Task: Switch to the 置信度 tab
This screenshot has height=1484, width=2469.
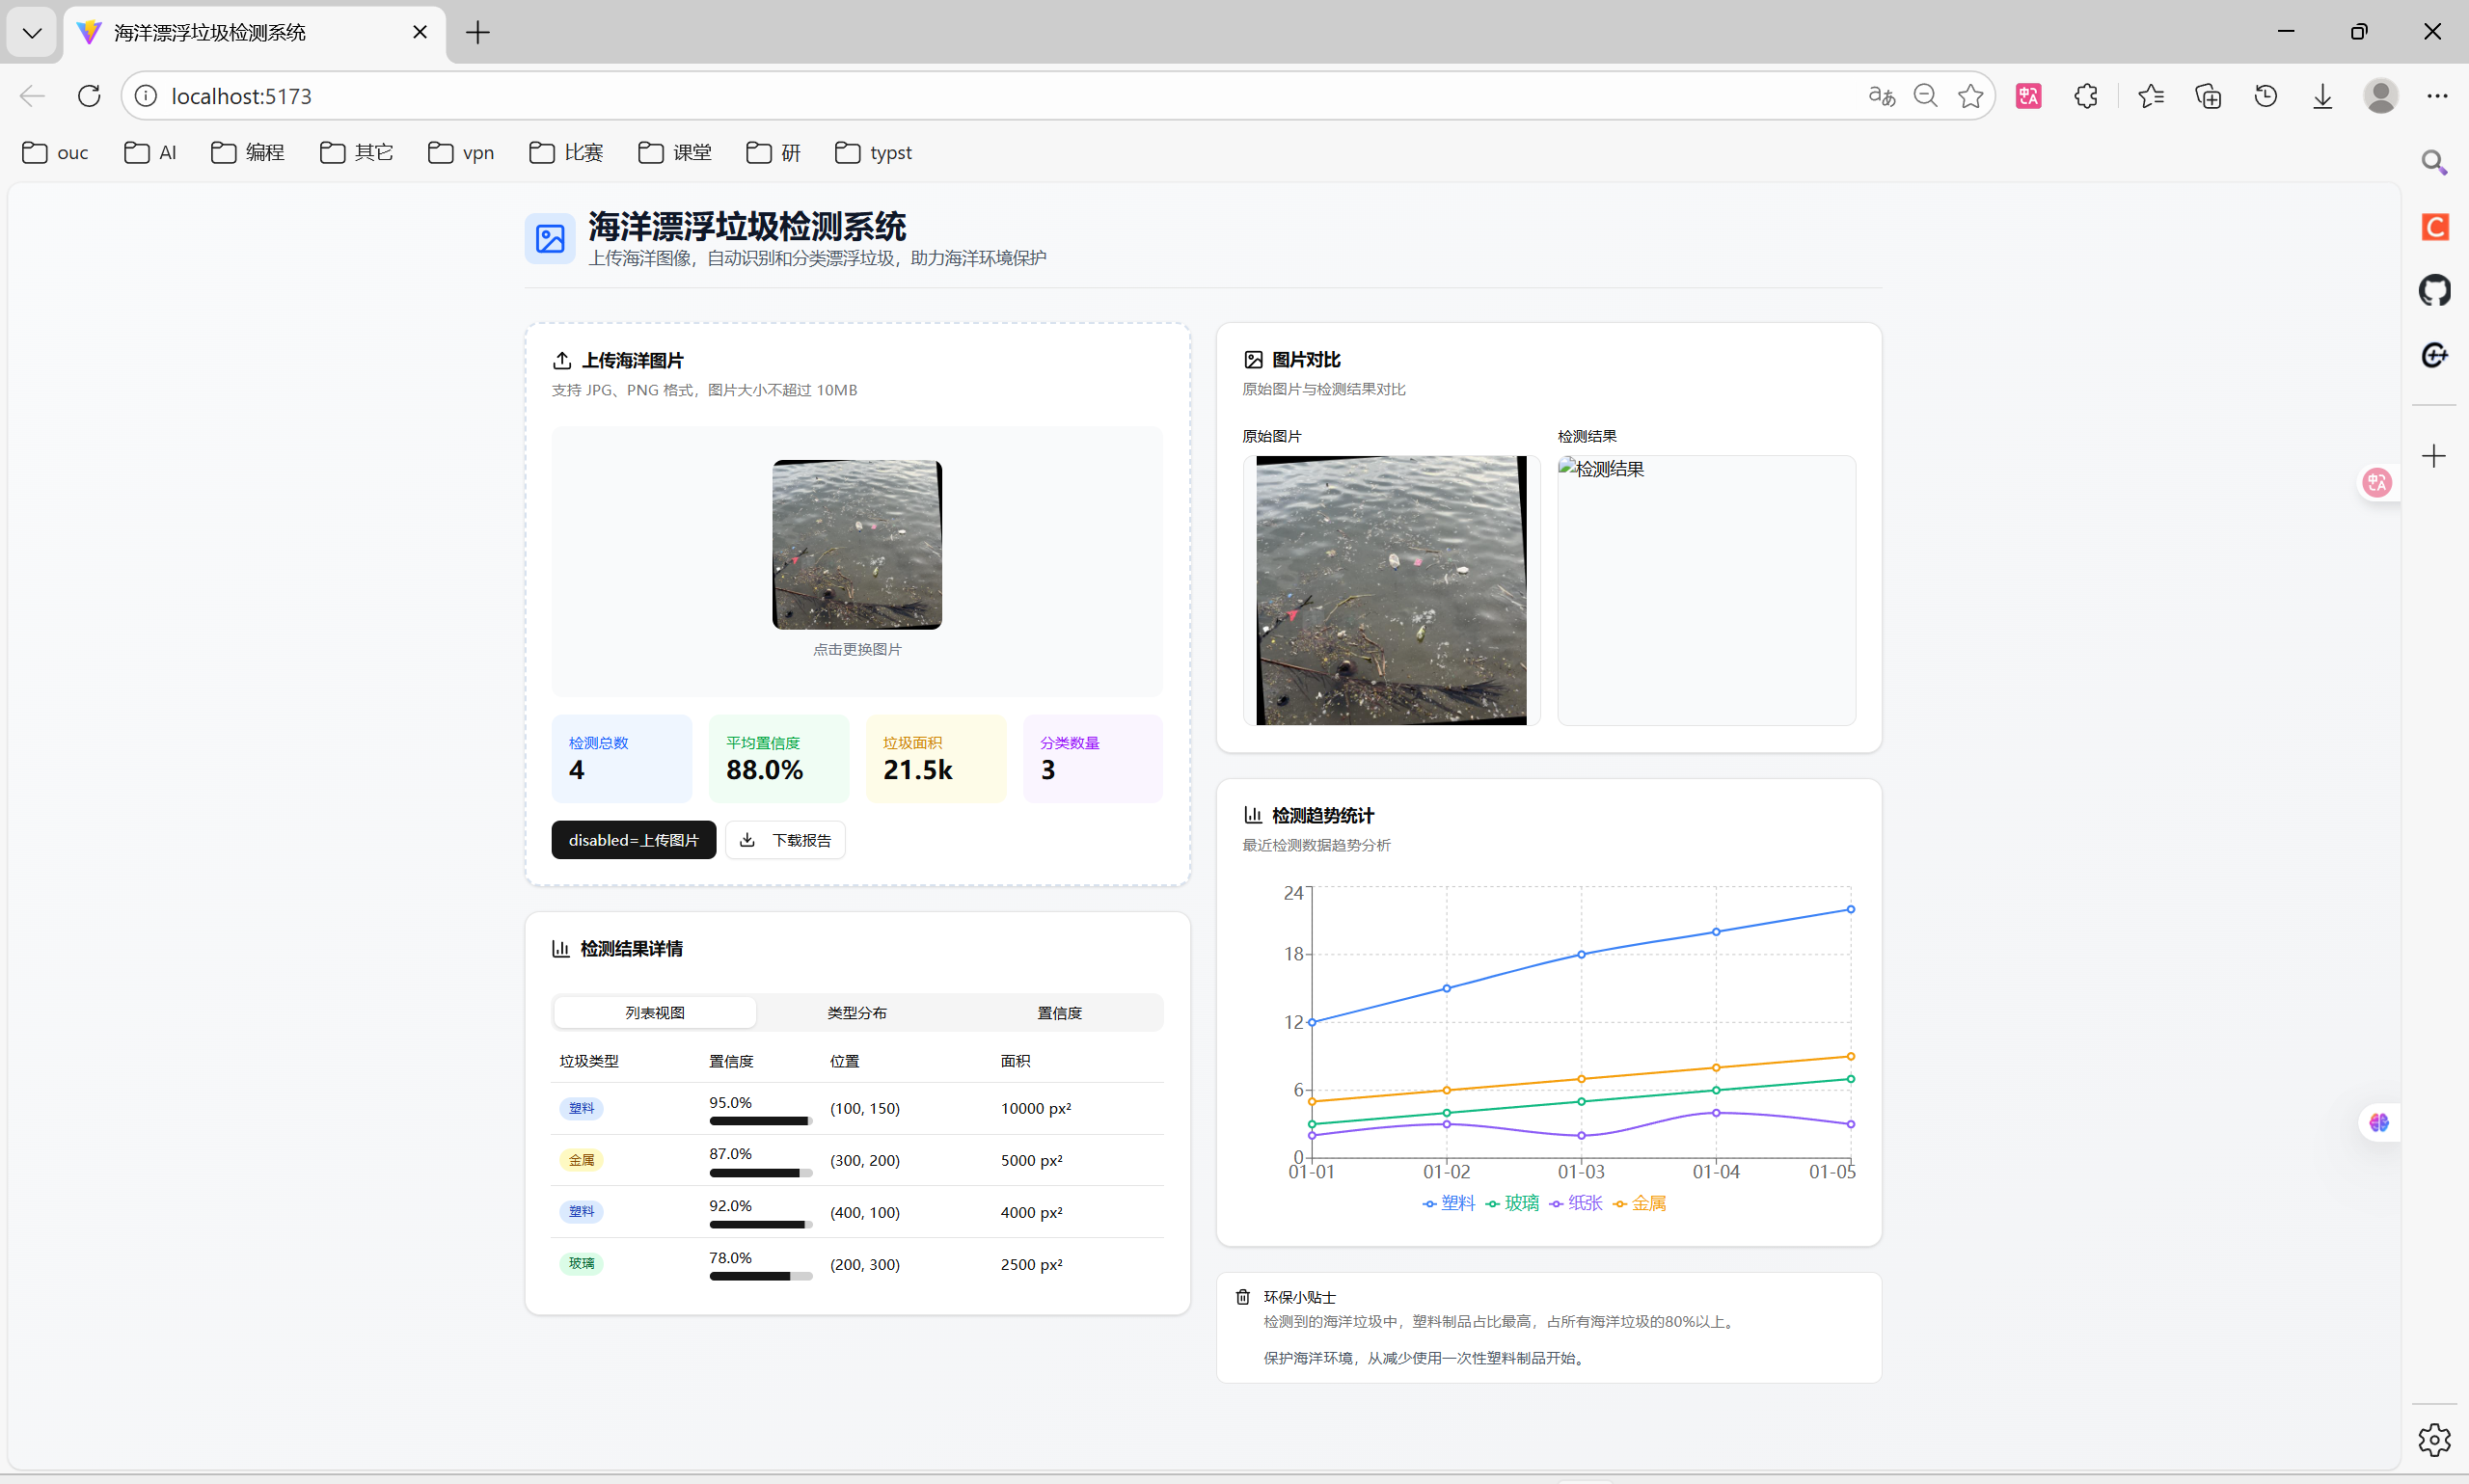Action: (1059, 1013)
